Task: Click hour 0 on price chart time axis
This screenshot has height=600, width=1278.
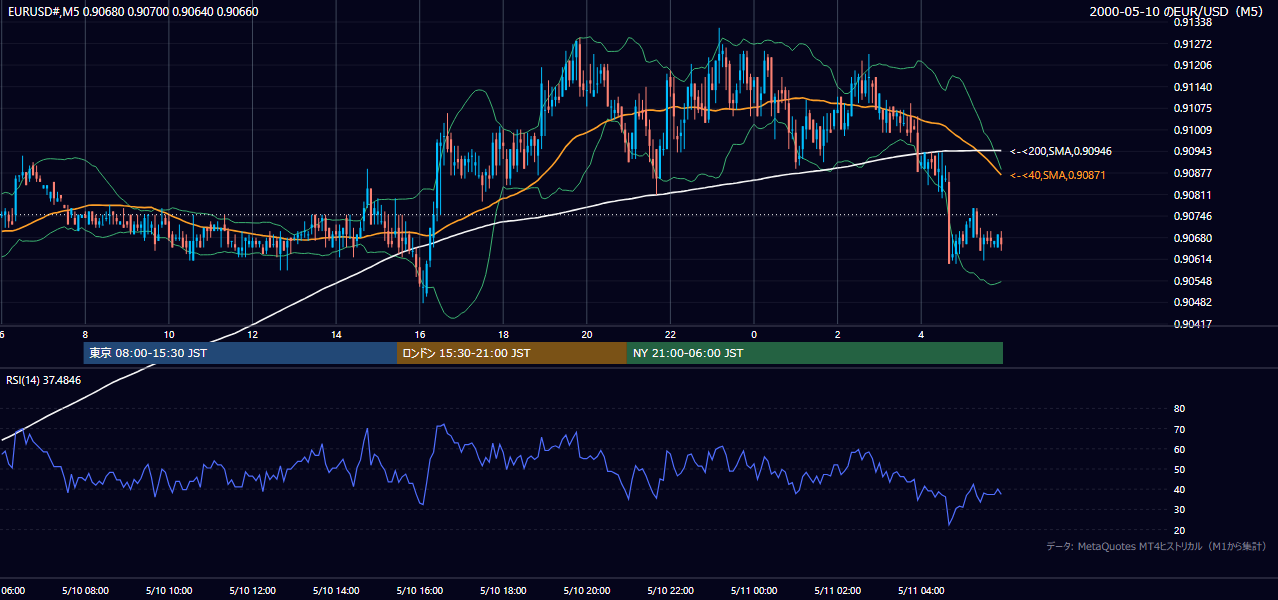Action: (754, 334)
